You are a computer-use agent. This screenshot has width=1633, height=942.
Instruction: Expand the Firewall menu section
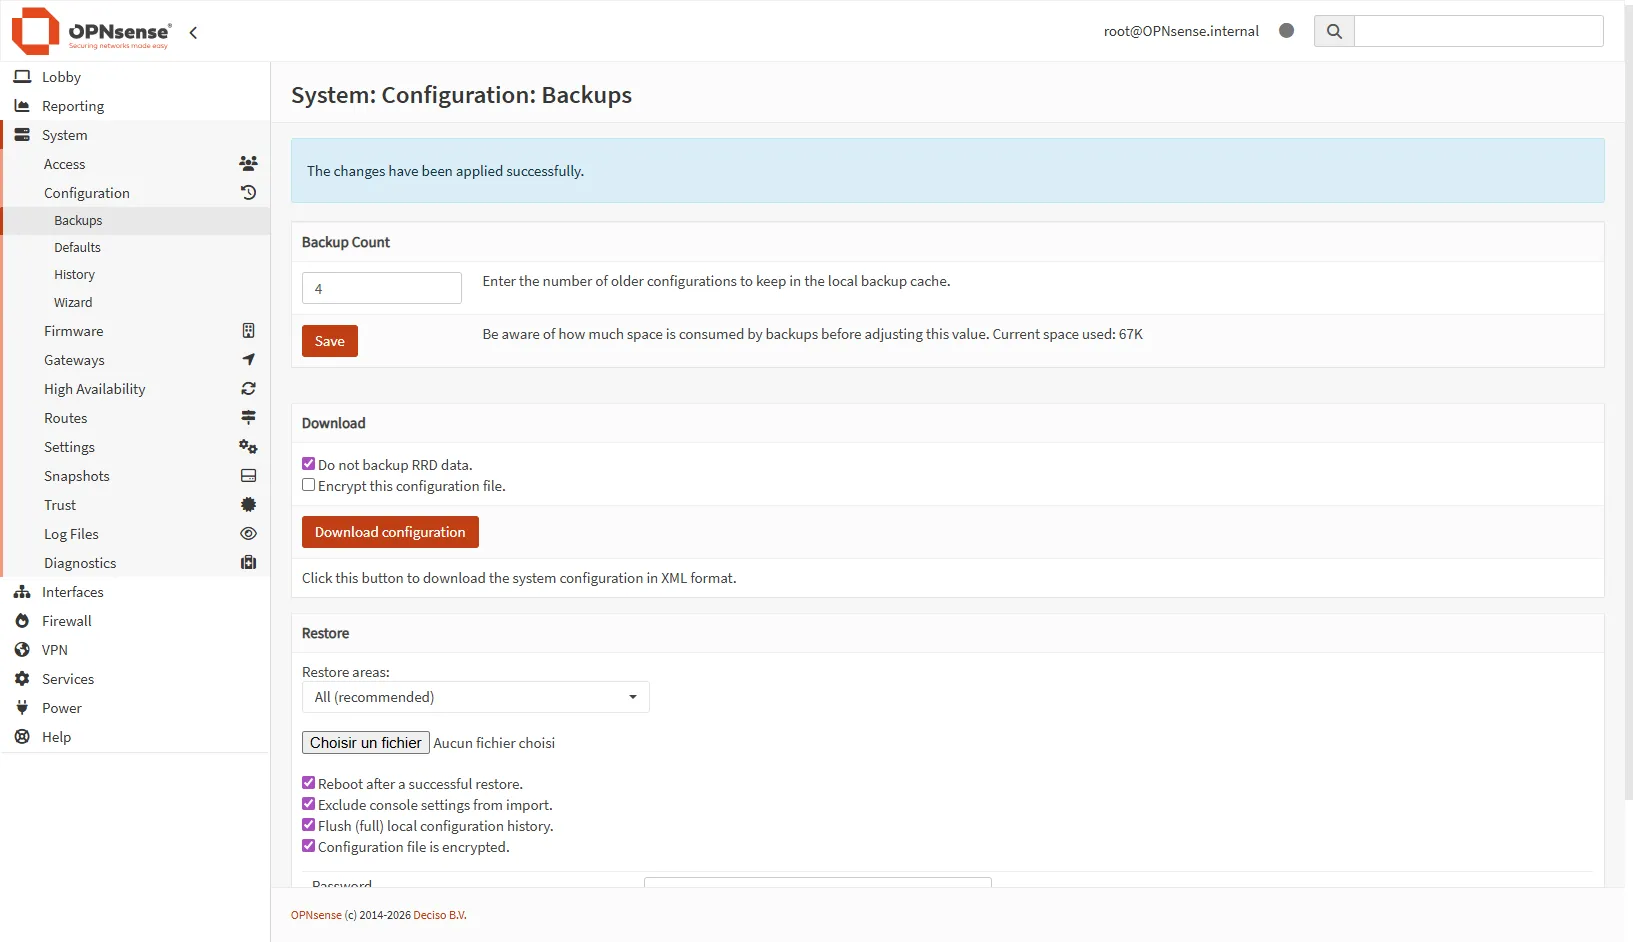[66, 621]
